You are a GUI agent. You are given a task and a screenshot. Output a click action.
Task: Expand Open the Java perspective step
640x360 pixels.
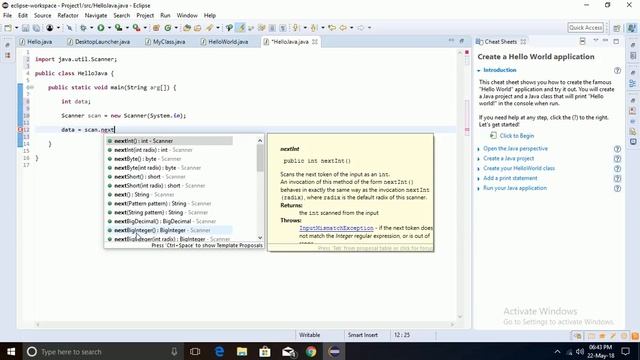click(x=479, y=149)
